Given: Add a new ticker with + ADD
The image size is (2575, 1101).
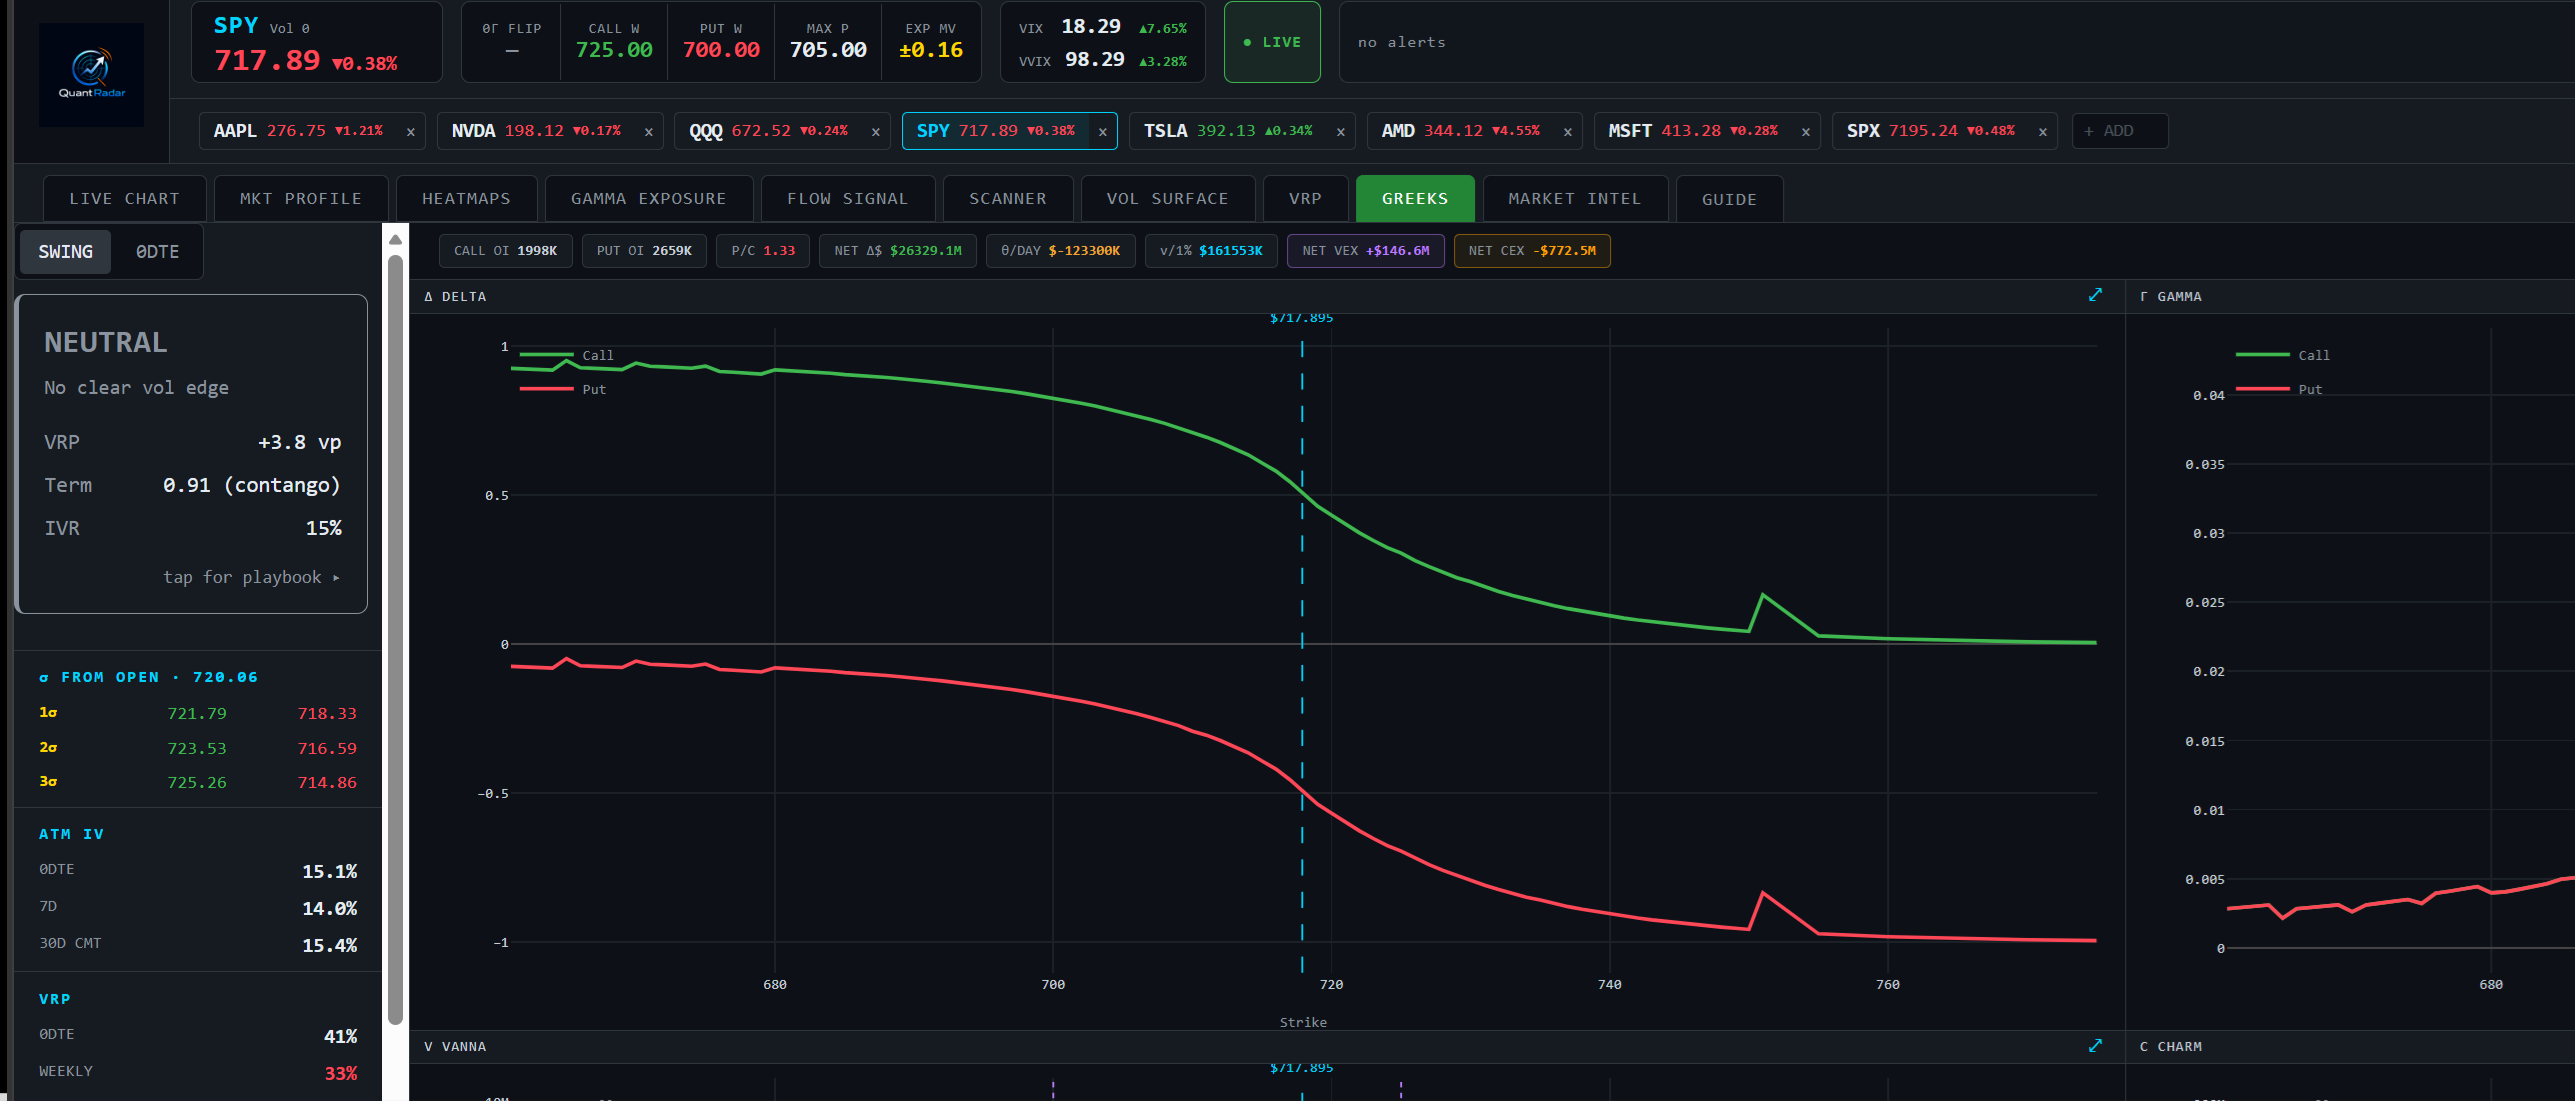Looking at the screenshot, I should (x=2120, y=131).
